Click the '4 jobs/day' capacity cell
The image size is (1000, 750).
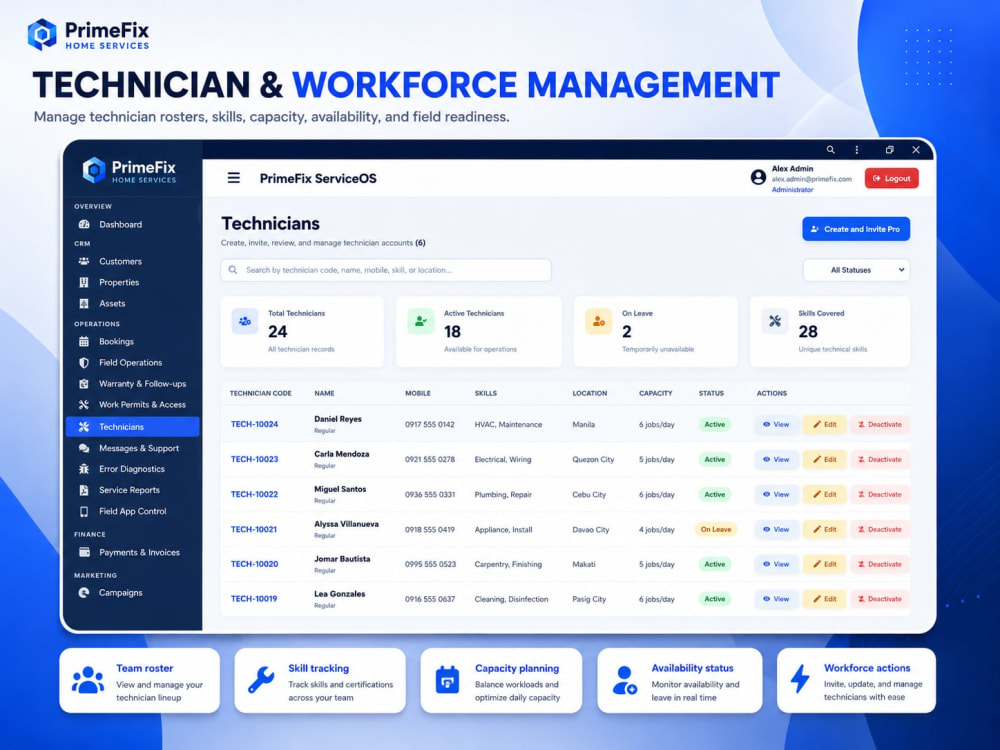(656, 529)
